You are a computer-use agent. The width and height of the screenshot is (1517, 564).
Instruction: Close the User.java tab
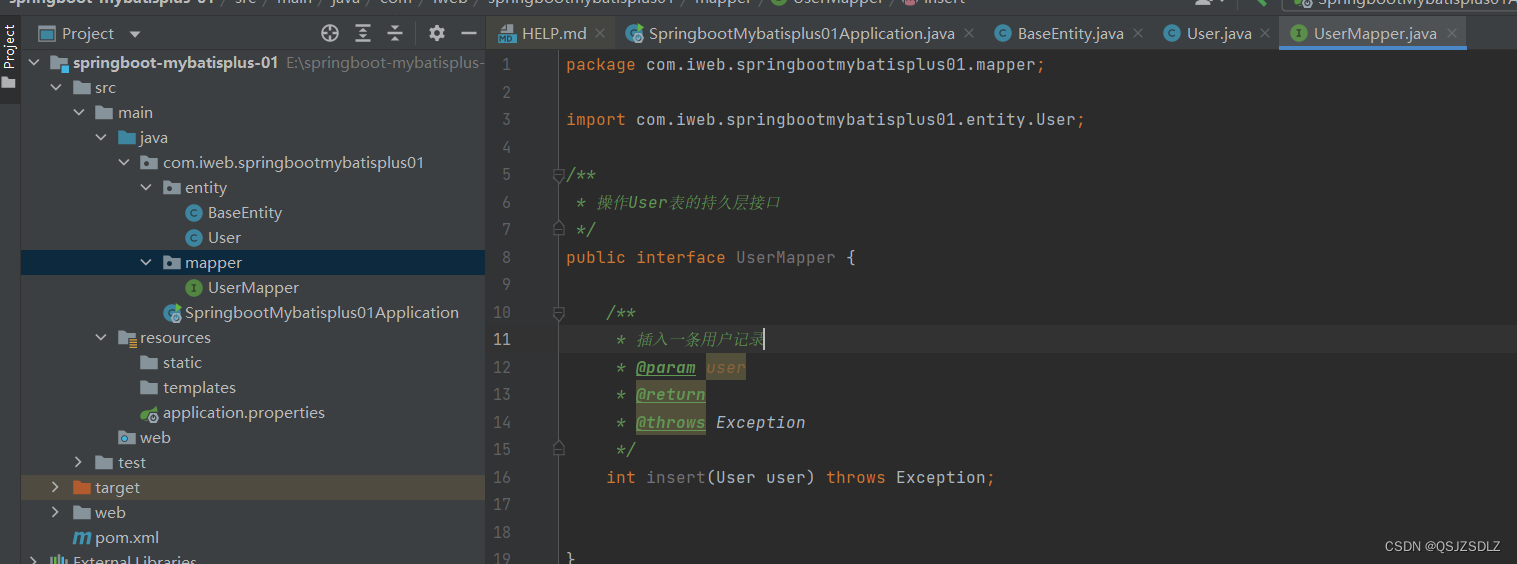tap(1265, 33)
